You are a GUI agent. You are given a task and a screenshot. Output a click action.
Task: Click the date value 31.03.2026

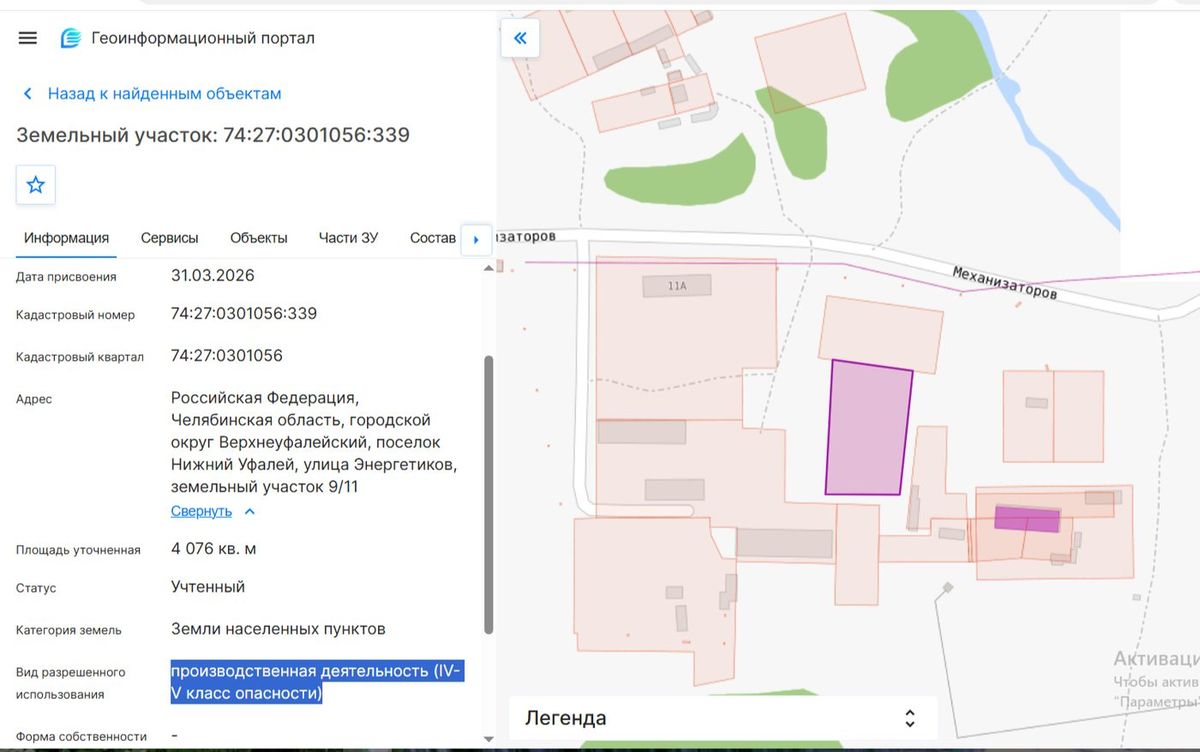[x=212, y=275]
